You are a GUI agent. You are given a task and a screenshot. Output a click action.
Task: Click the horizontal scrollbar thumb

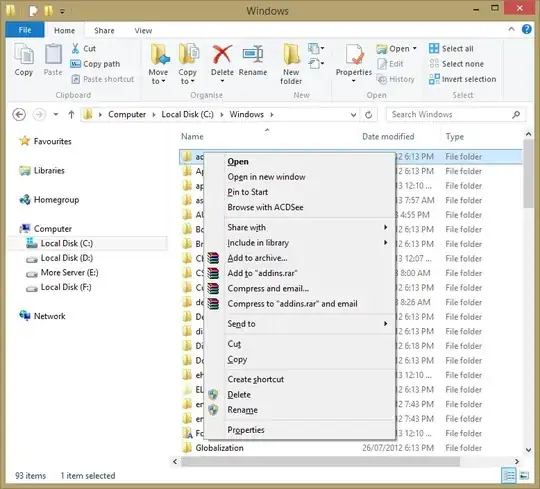pos(320,461)
